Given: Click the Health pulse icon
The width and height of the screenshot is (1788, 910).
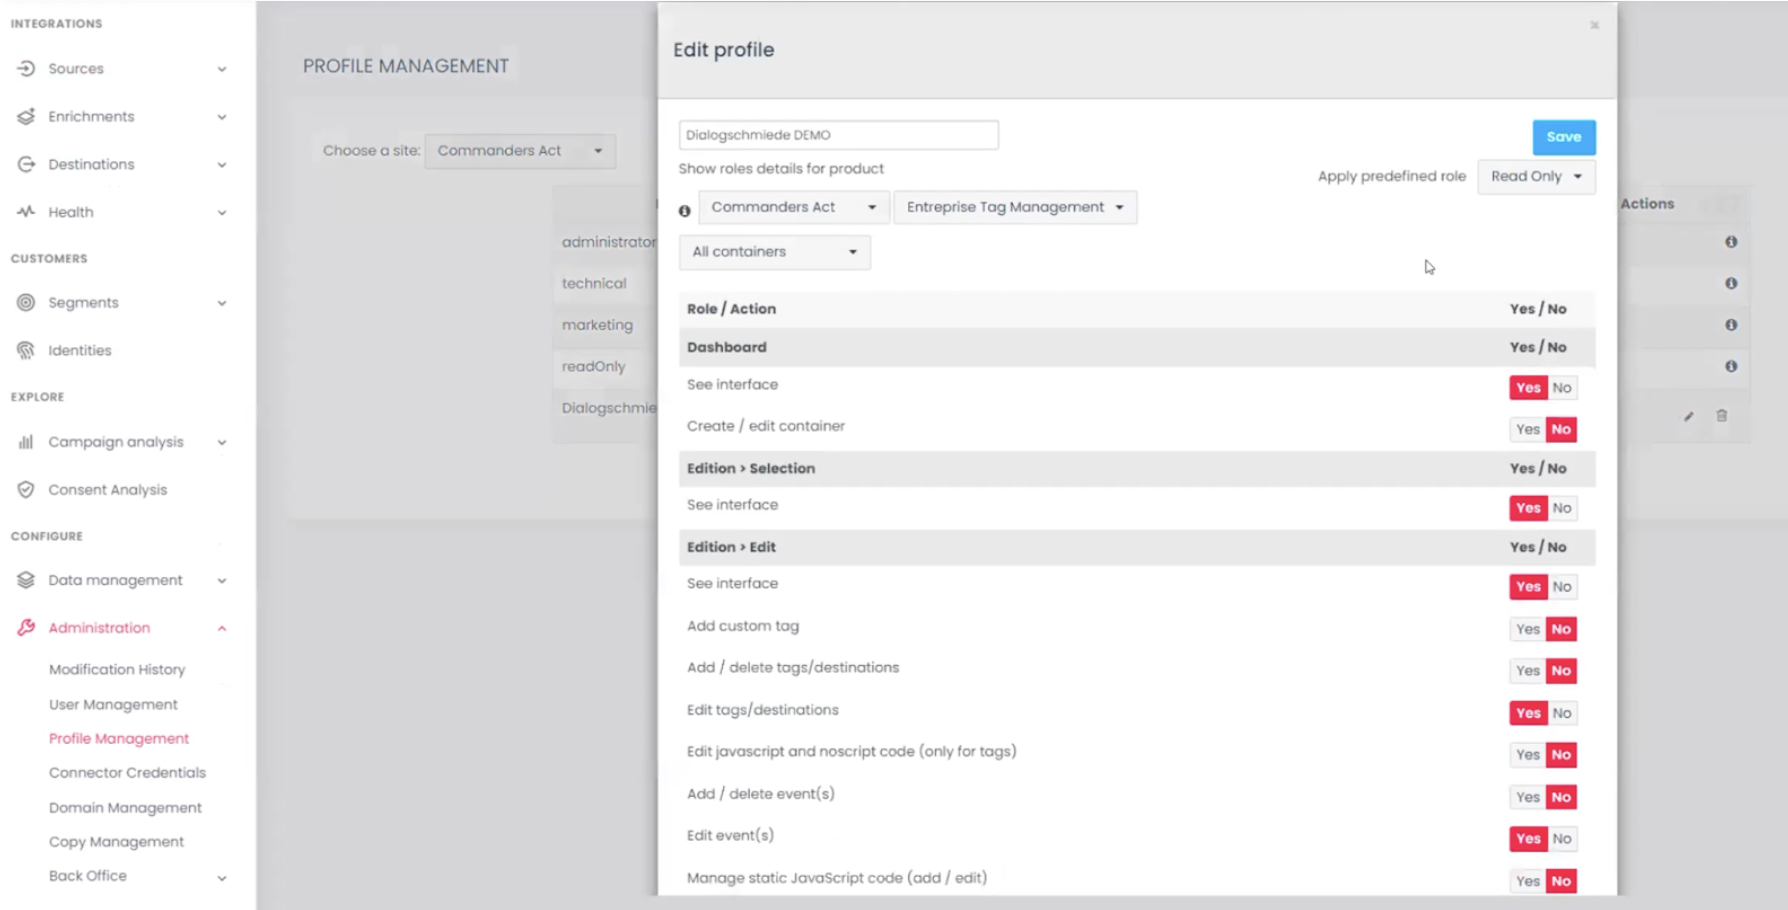Looking at the screenshot, I should 26,212.
